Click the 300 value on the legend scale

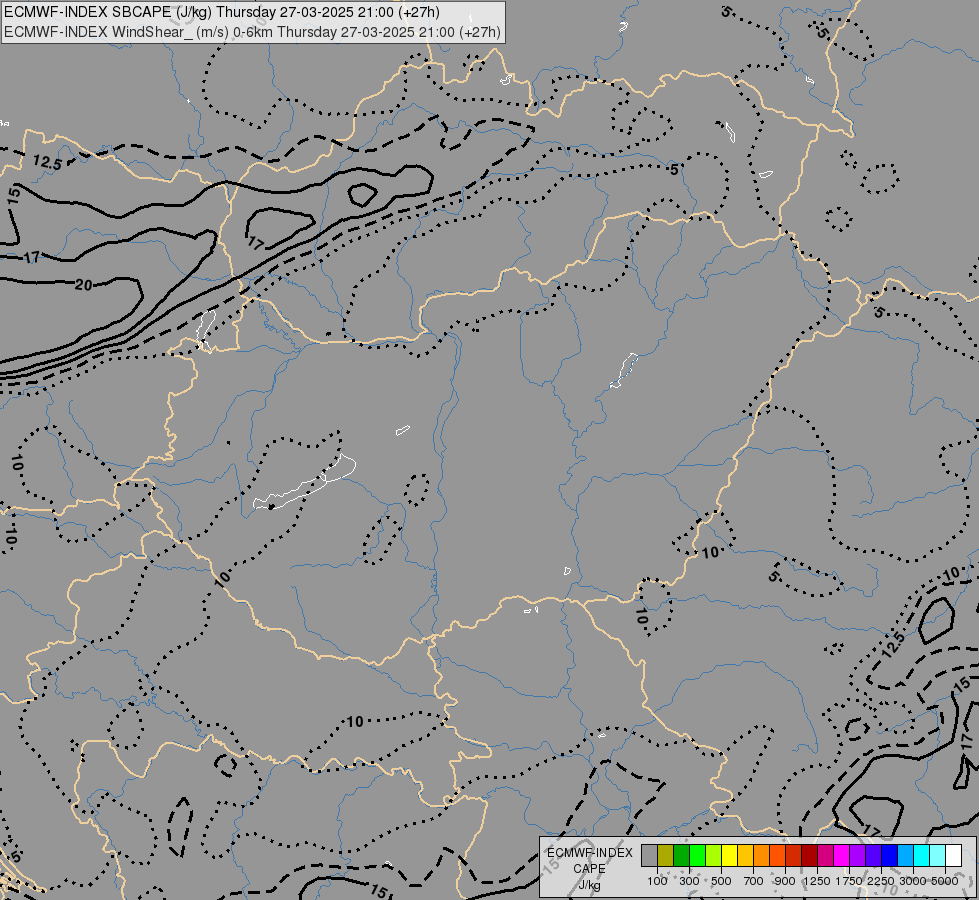[689, 881]
